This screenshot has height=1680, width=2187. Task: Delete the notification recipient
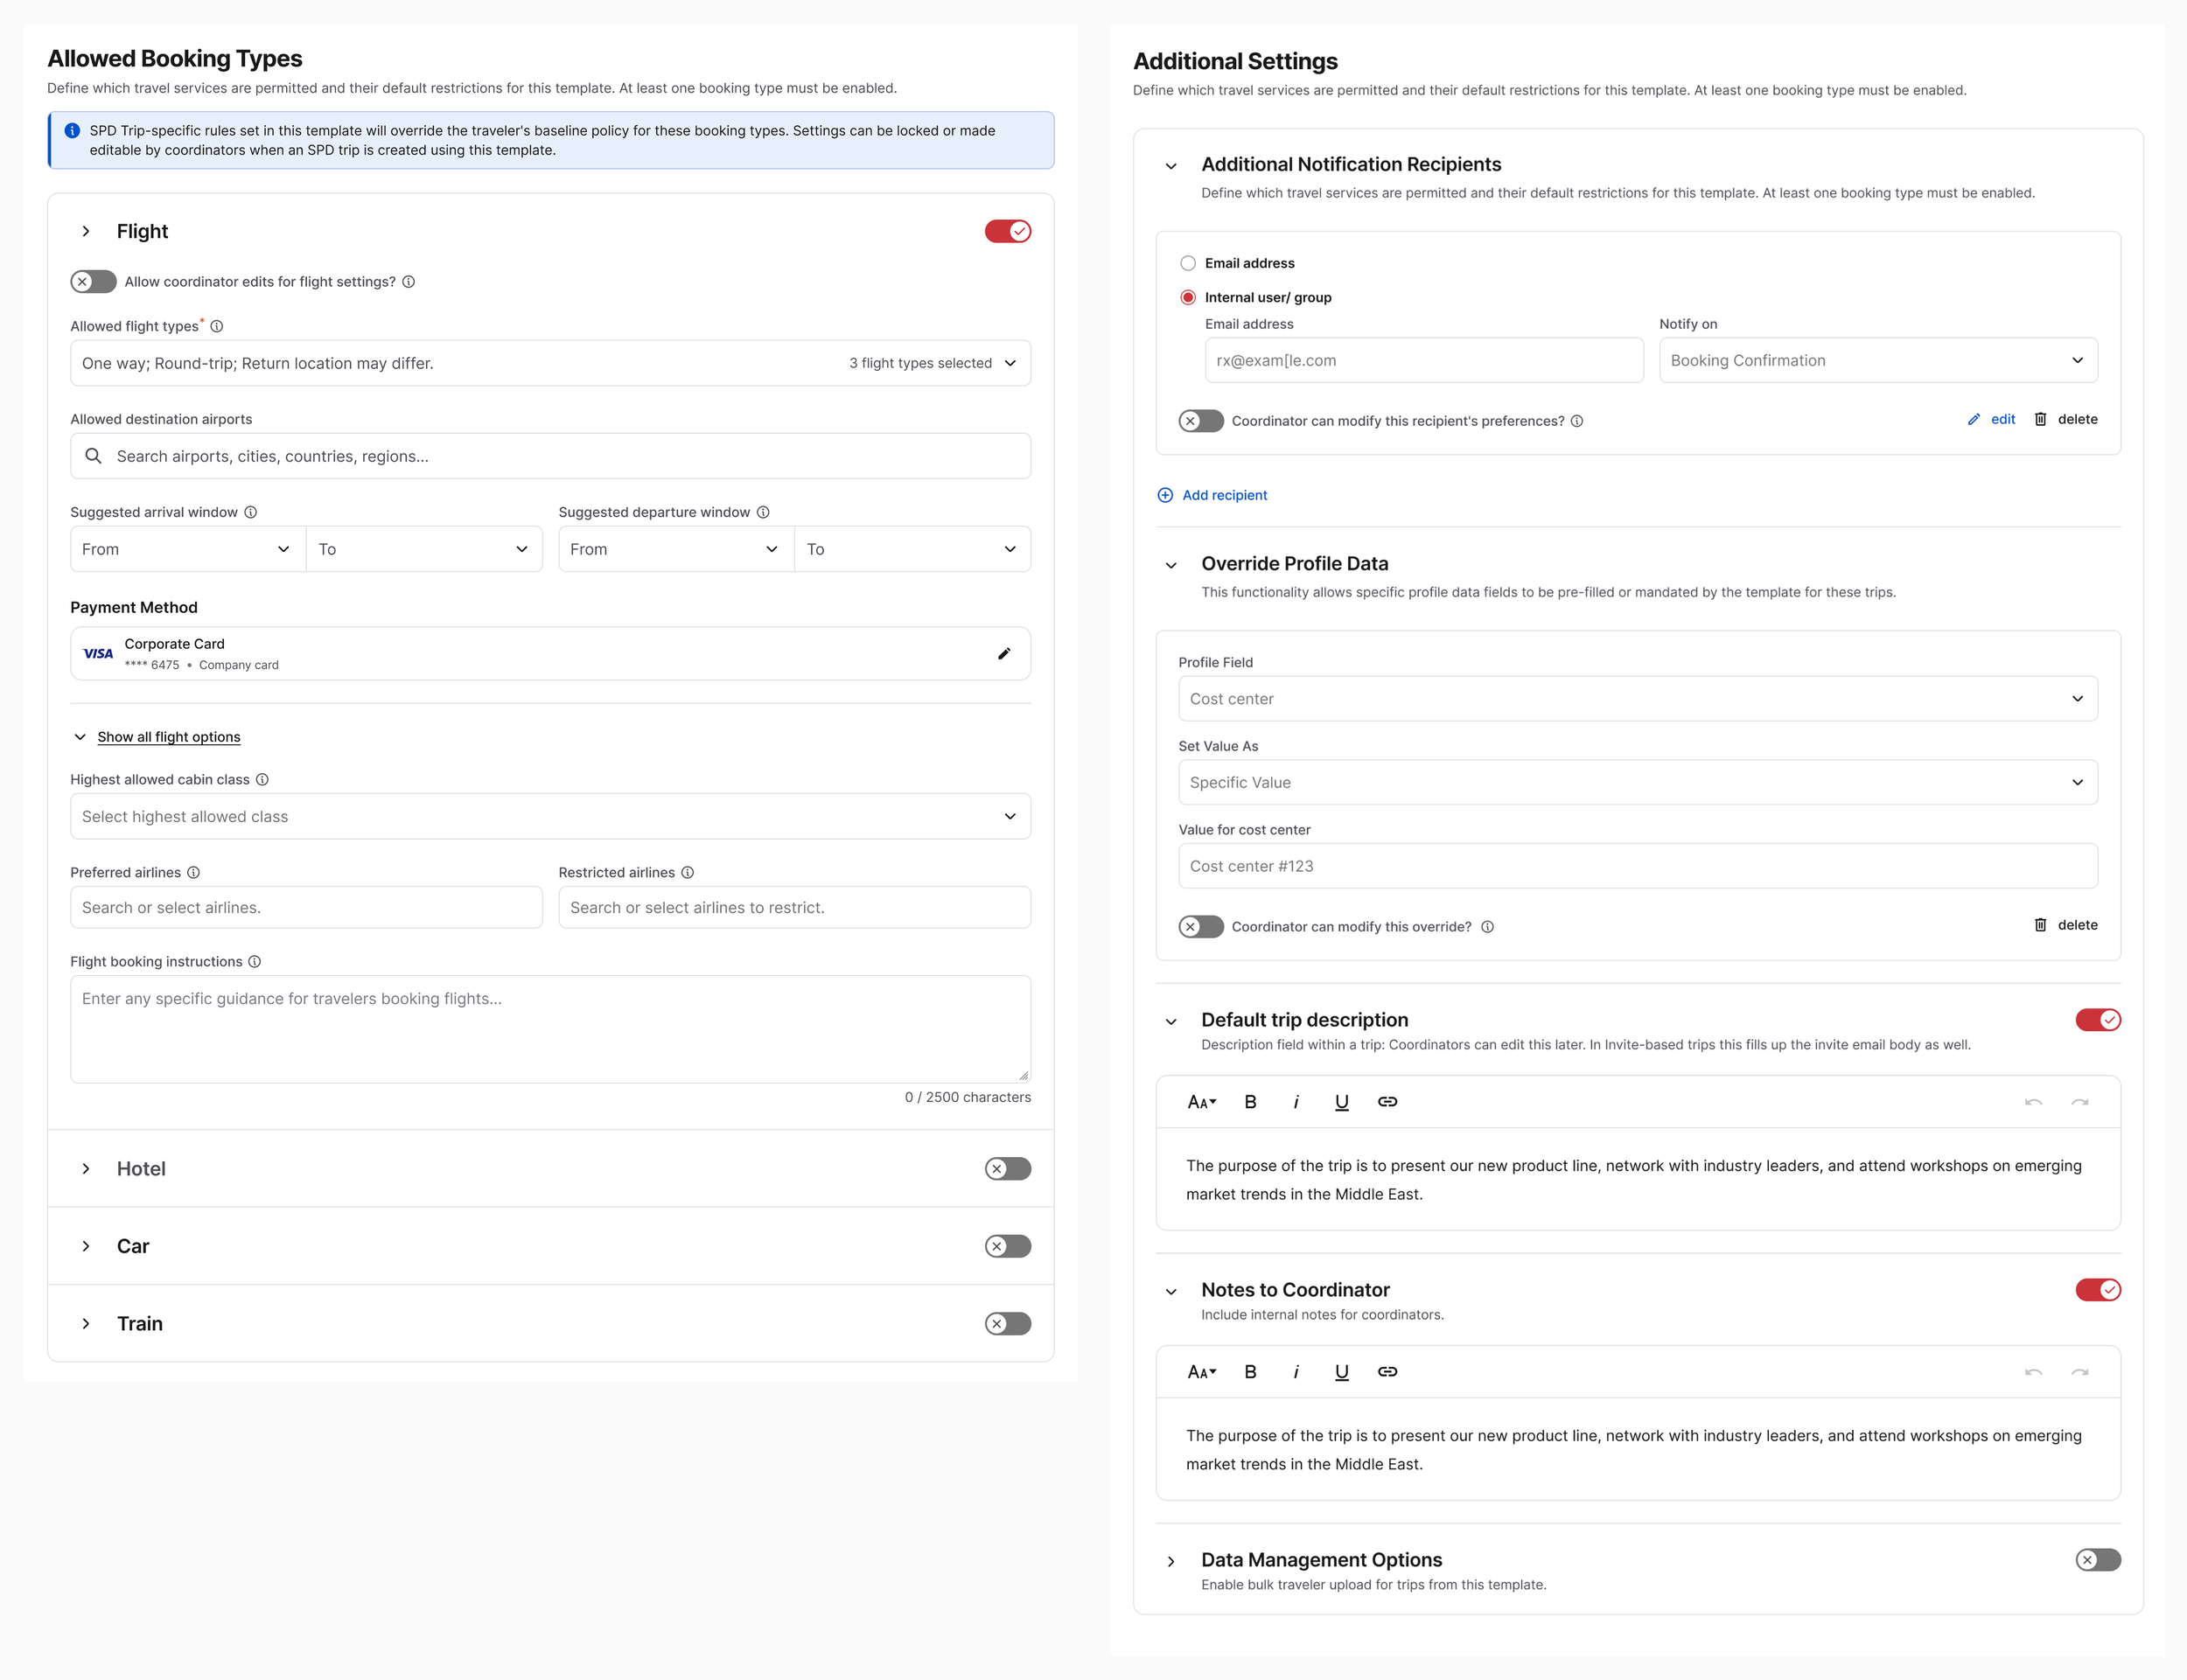click(2065, 419)
